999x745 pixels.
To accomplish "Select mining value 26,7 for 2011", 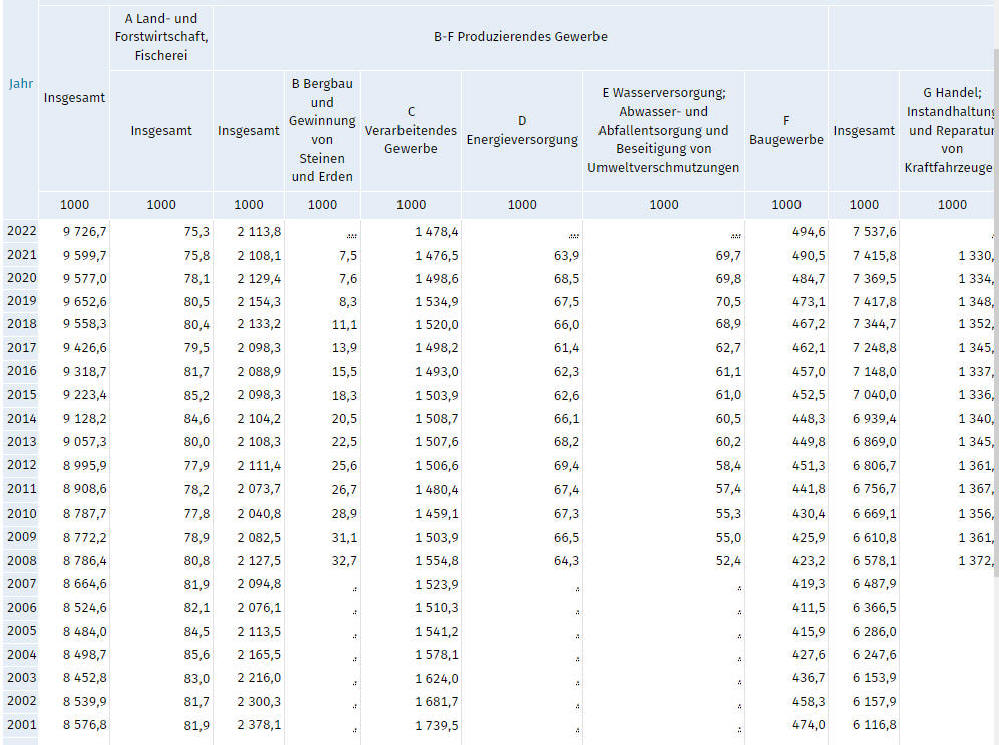I will (x=344, y=489).
